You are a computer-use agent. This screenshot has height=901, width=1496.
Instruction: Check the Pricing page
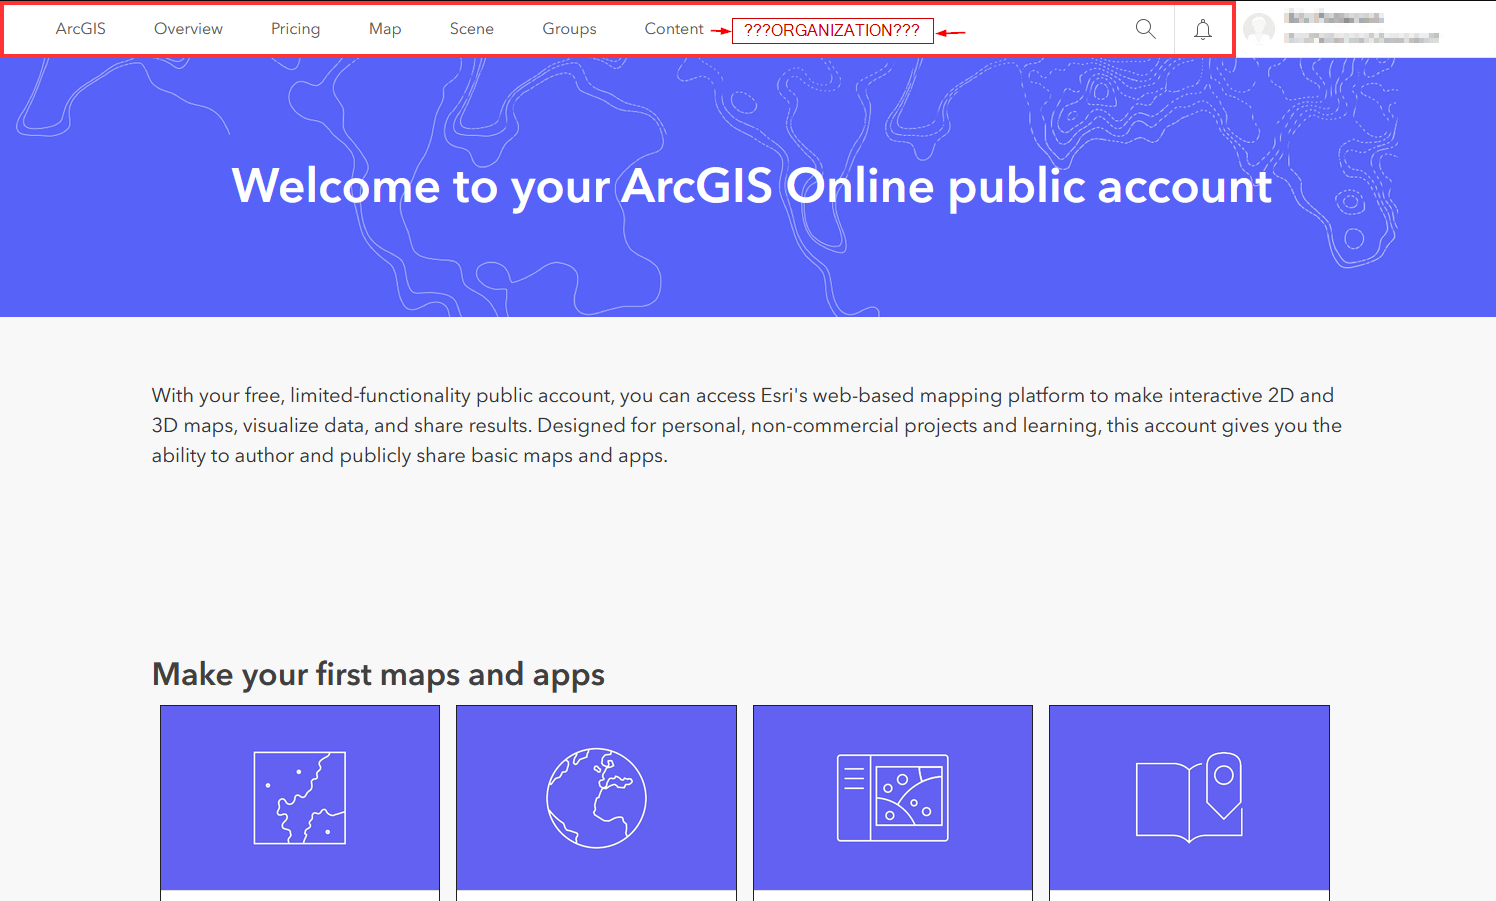[x=295, y=29]
